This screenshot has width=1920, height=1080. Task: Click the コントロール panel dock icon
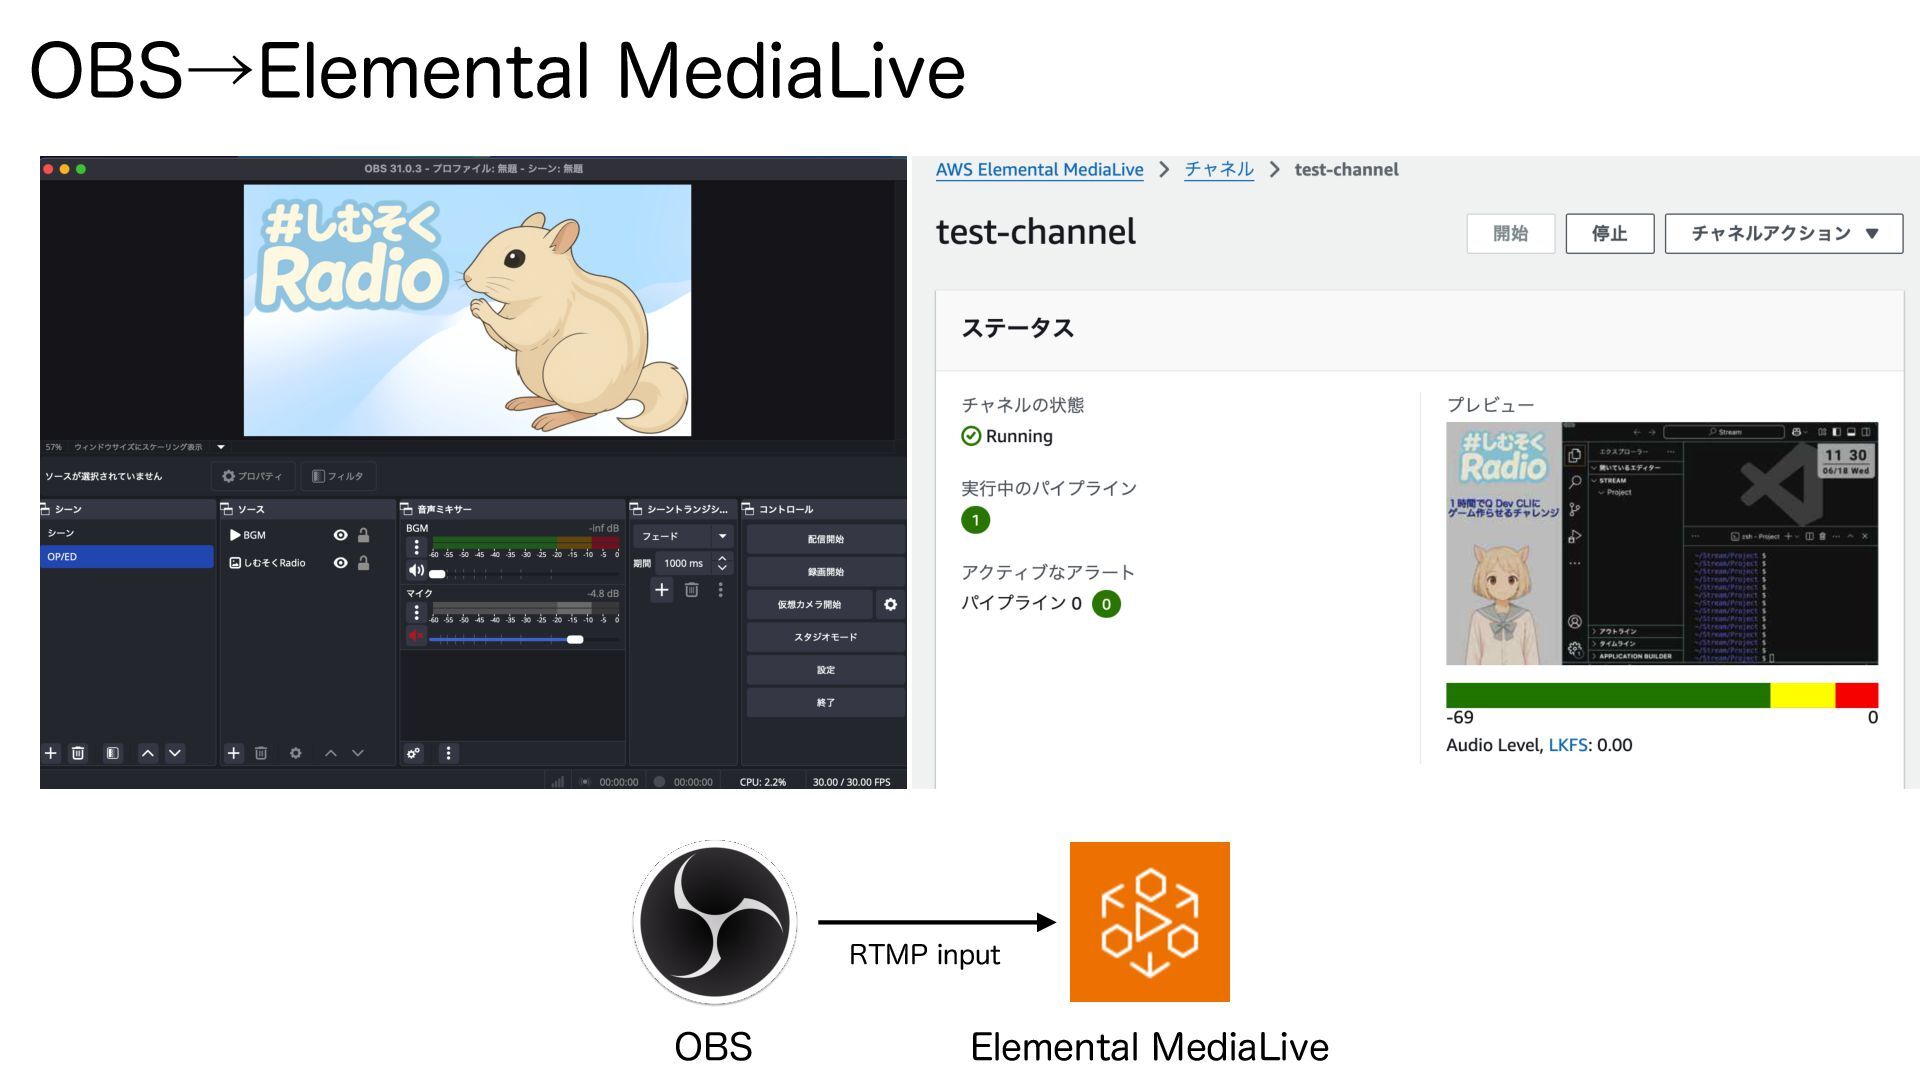[748, 509]
